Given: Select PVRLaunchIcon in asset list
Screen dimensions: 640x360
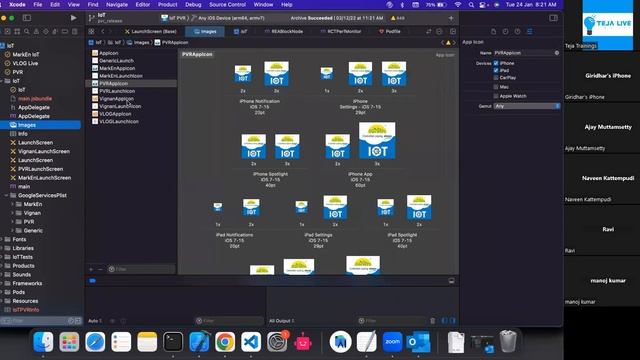Looking at the screenshot, I should click(x=117, y=91).
